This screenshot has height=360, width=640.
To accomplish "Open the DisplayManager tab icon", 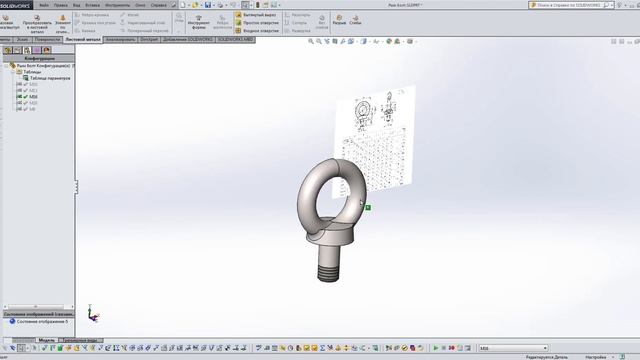I will 47,50.
